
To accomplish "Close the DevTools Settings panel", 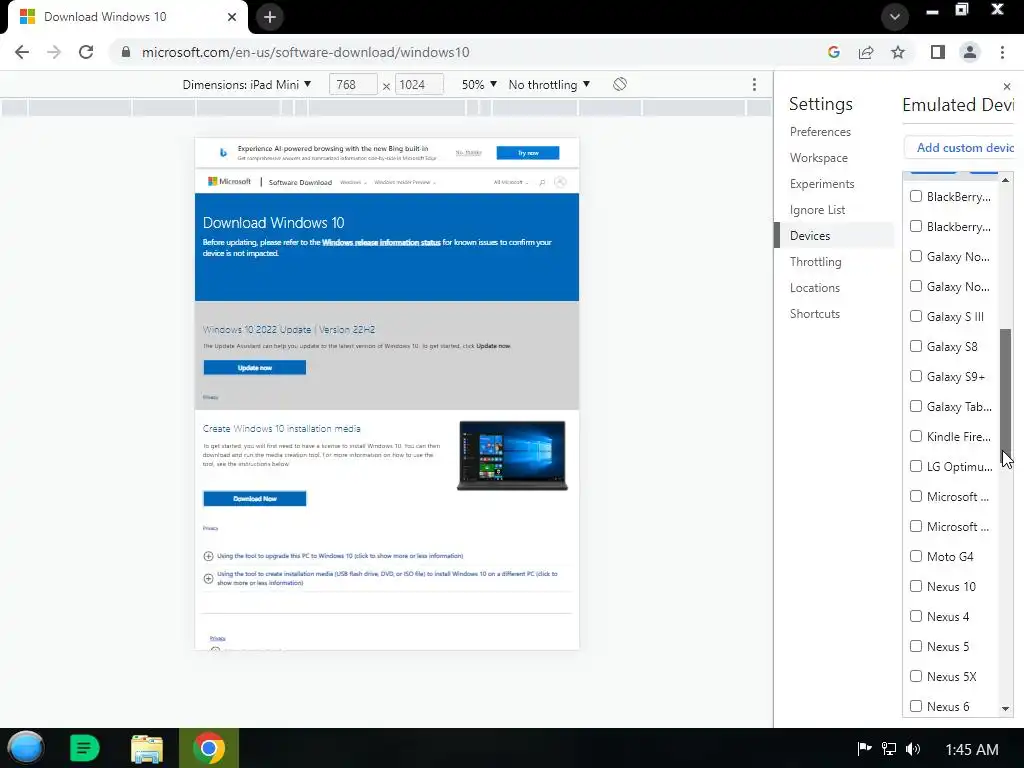I will pos(1006,86).
